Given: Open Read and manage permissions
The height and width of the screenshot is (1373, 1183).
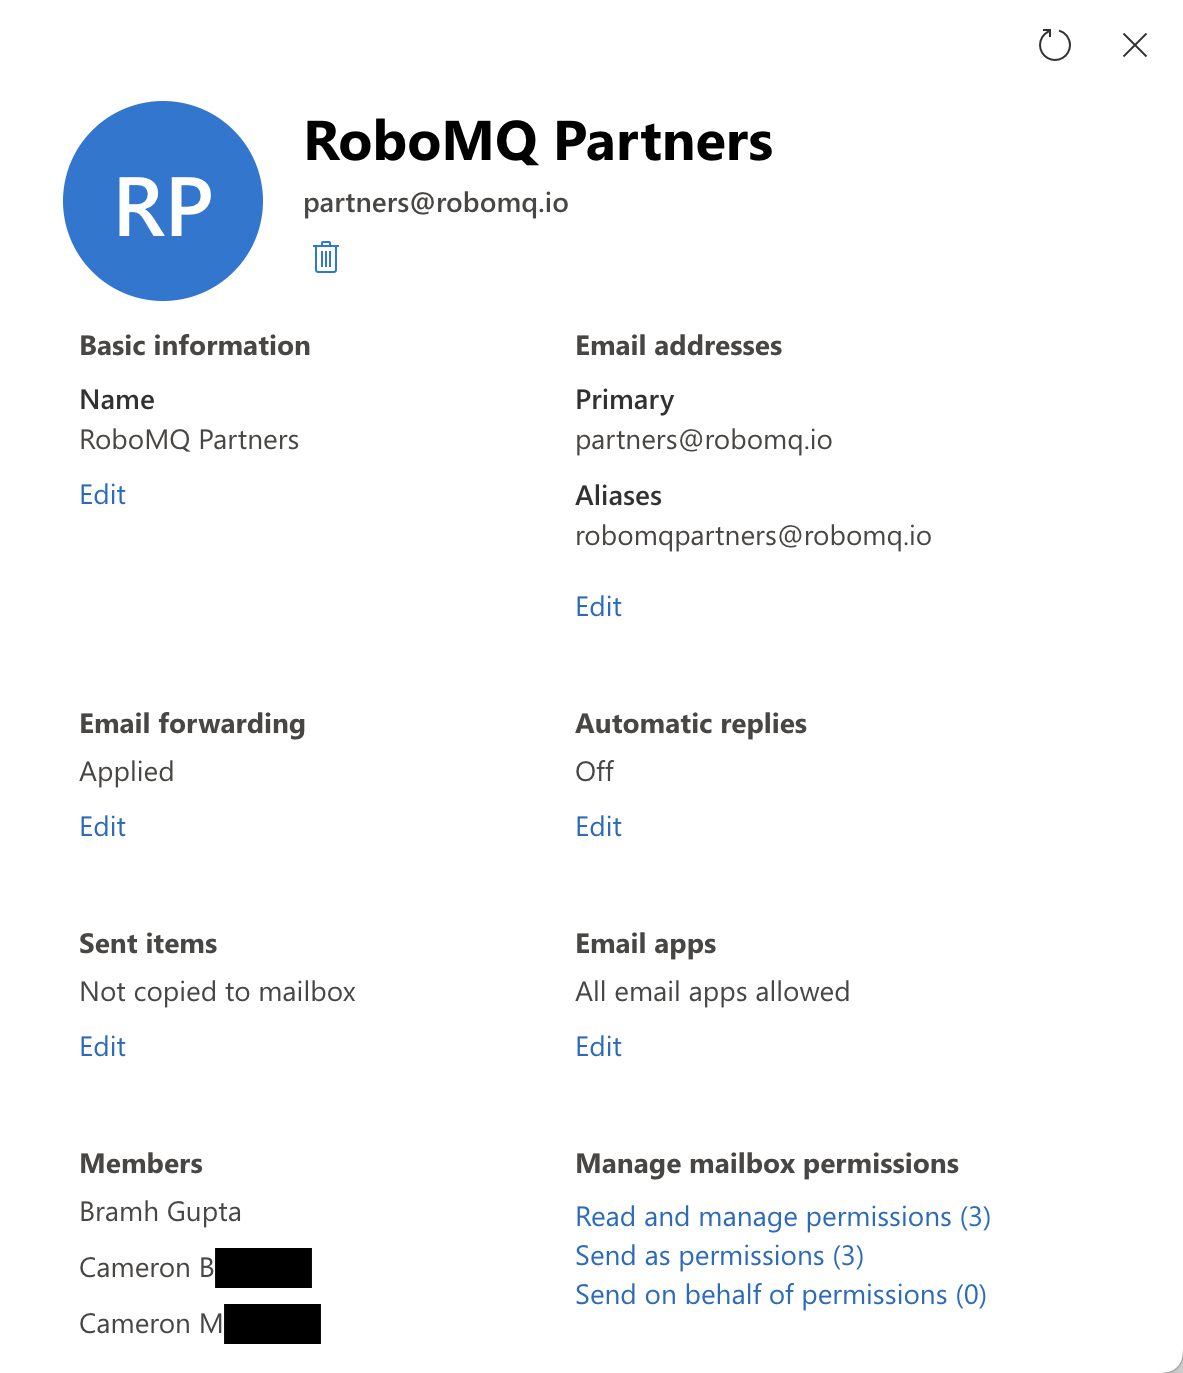Looking at the screenshot, I should tap(782, 1217).
